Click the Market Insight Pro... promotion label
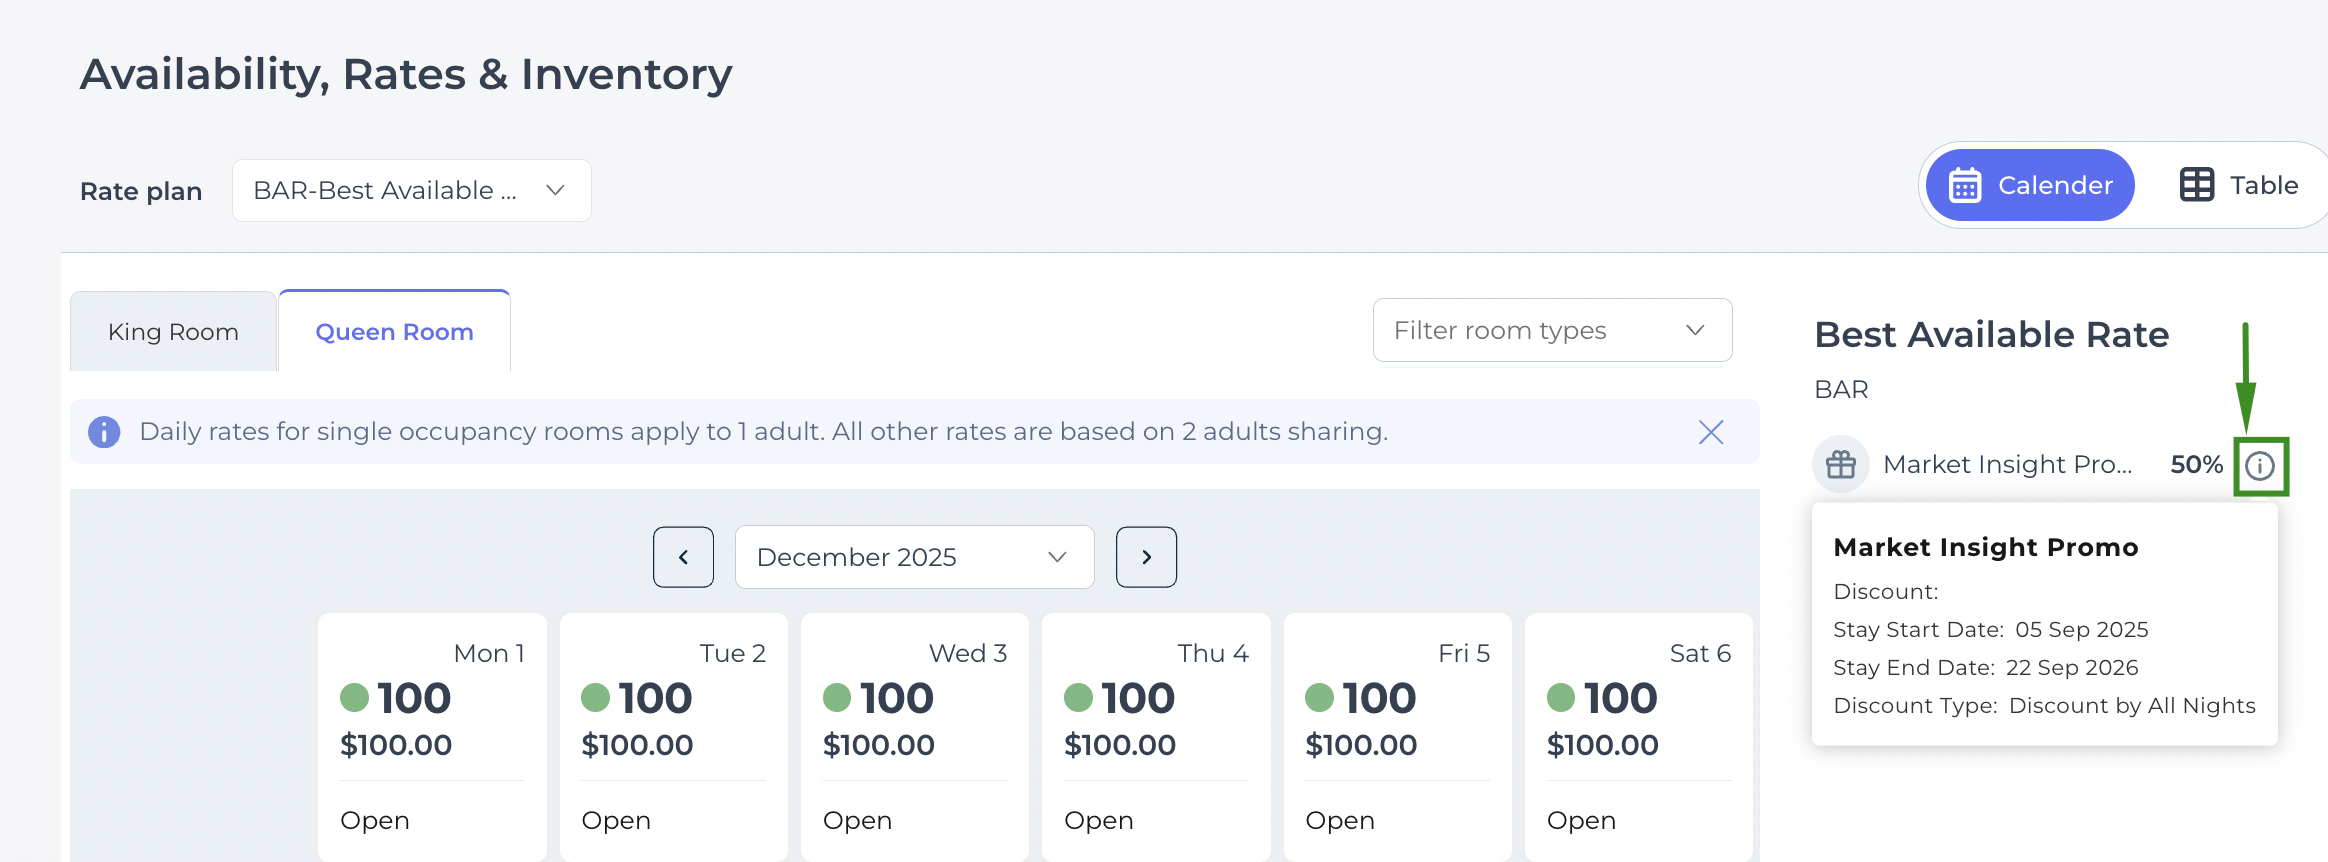This screenshot has width=2328, height=862. (x=2007, y=465)
